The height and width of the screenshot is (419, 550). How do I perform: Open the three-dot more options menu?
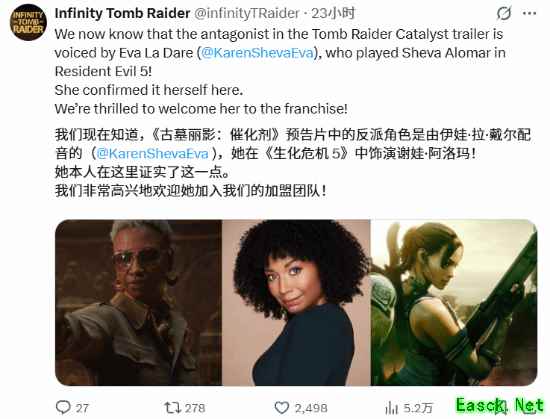click(529, 14)
